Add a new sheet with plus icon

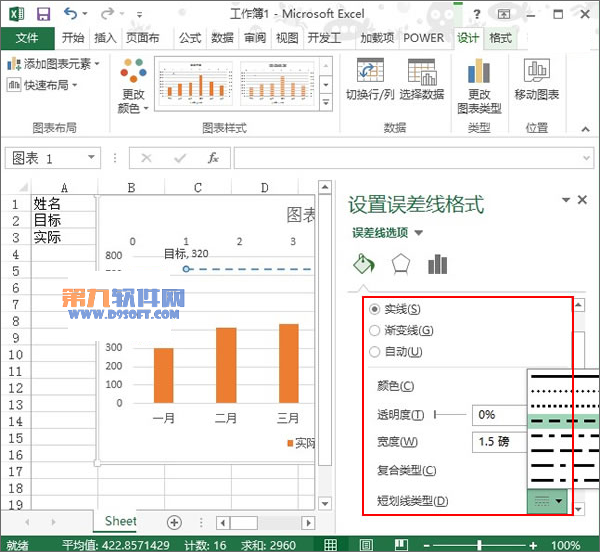tap(174, 522)
